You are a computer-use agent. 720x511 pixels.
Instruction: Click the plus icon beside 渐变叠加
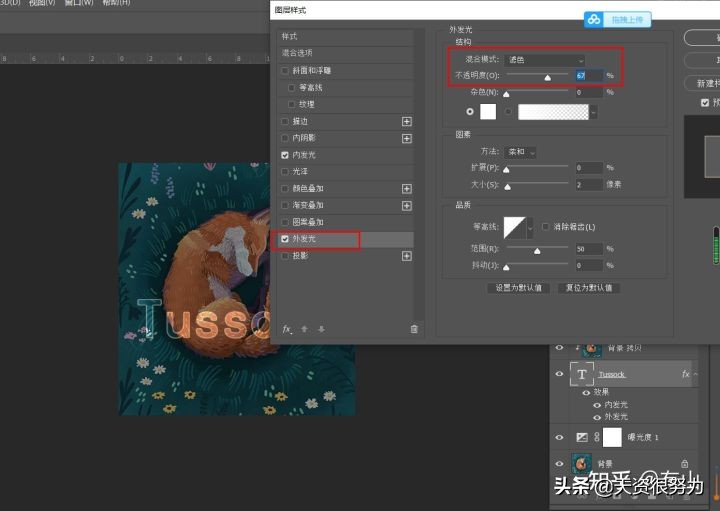pos(406,206)
